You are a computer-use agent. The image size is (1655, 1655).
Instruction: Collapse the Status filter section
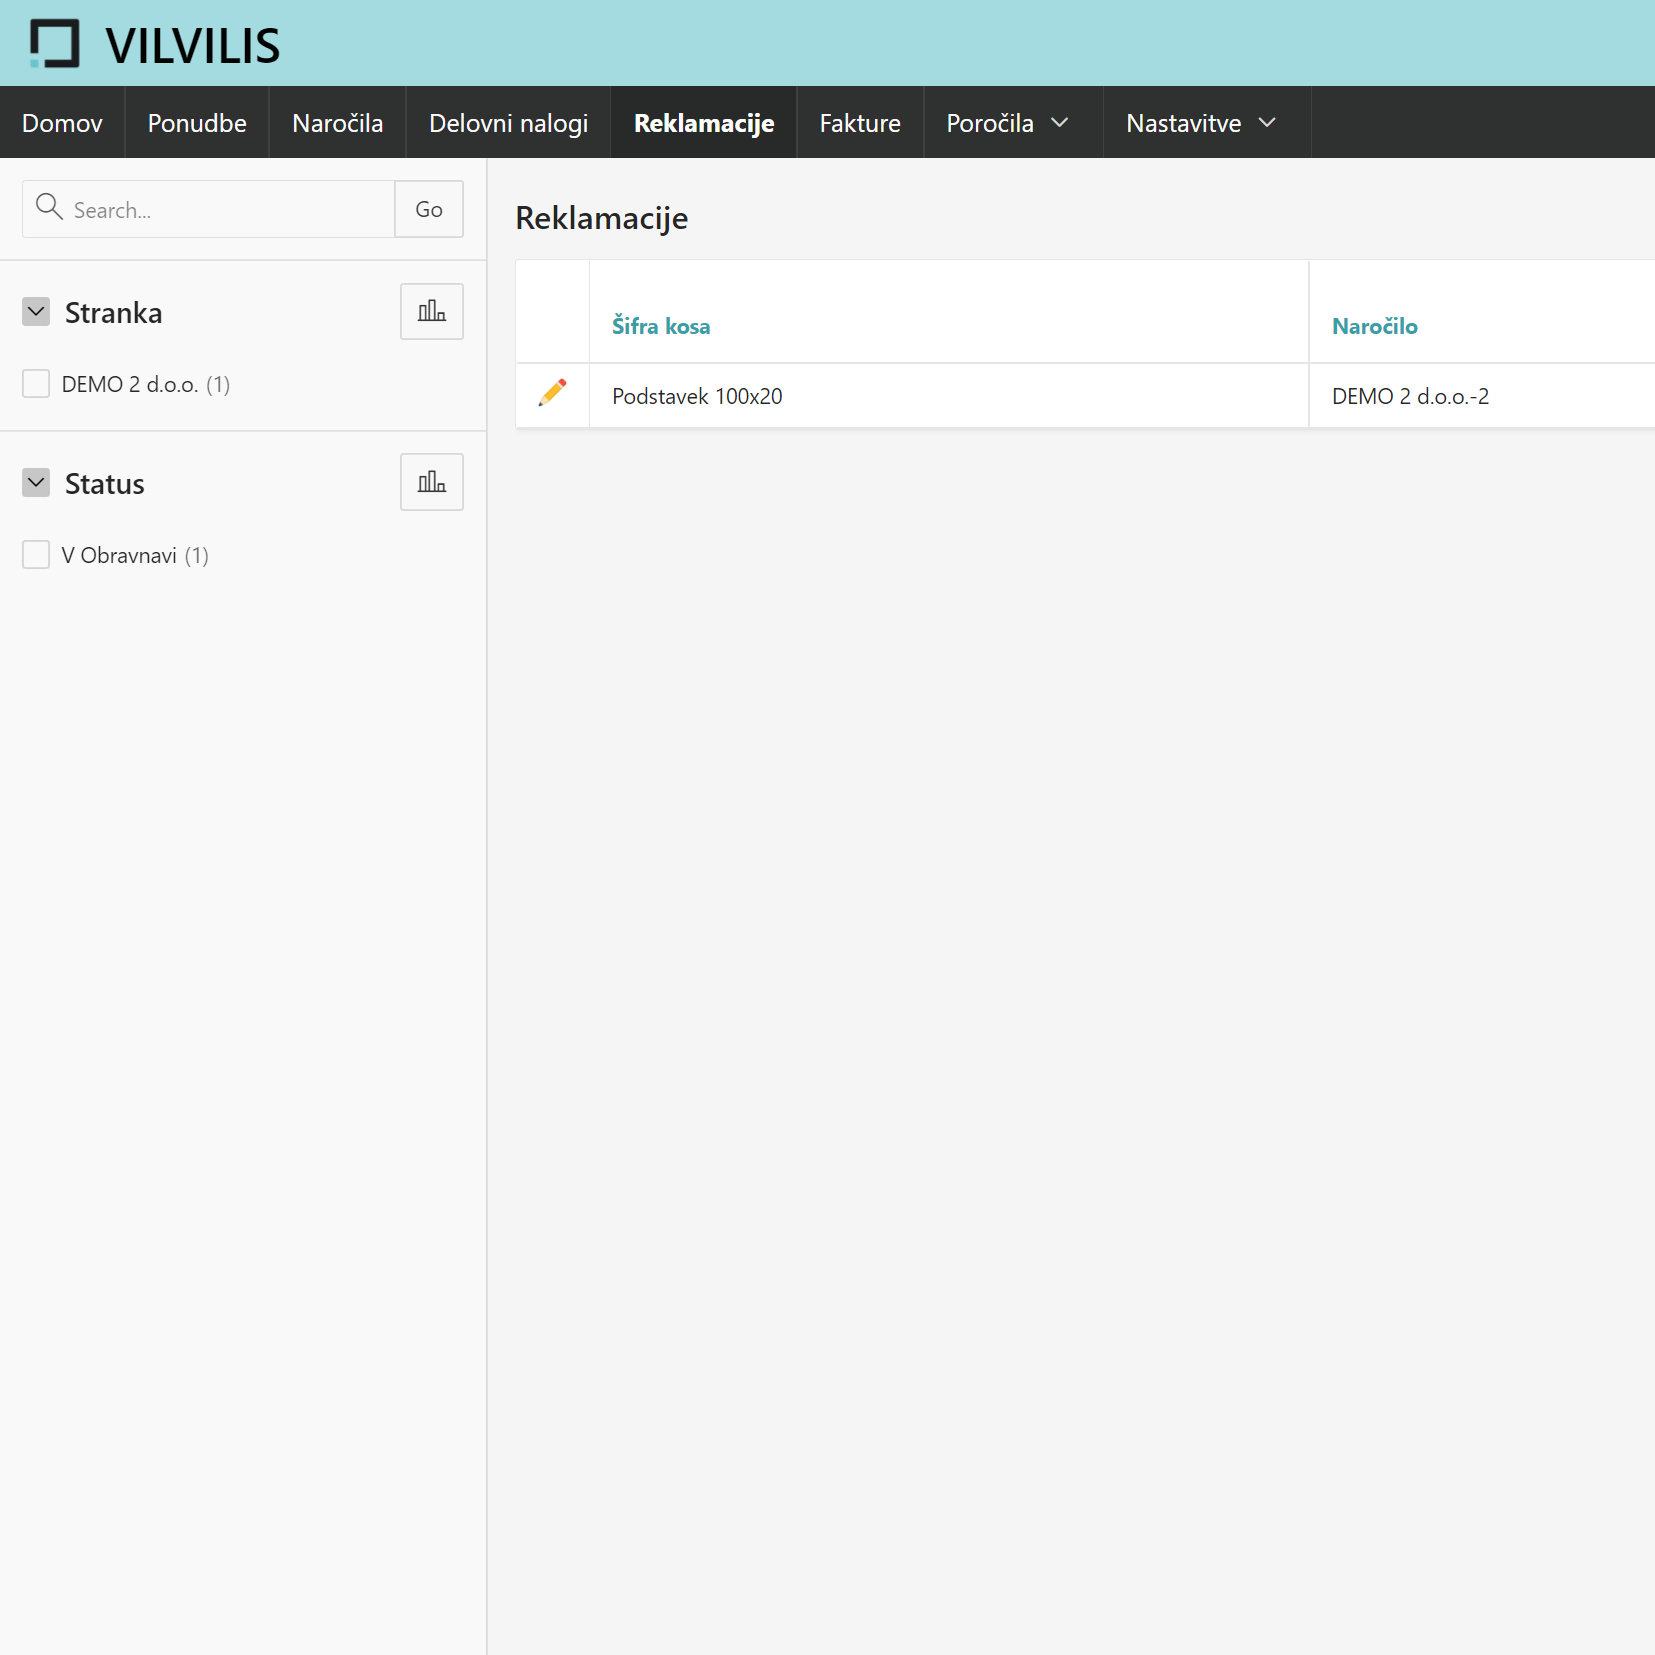pyautogui.click(x=36, y=483)
